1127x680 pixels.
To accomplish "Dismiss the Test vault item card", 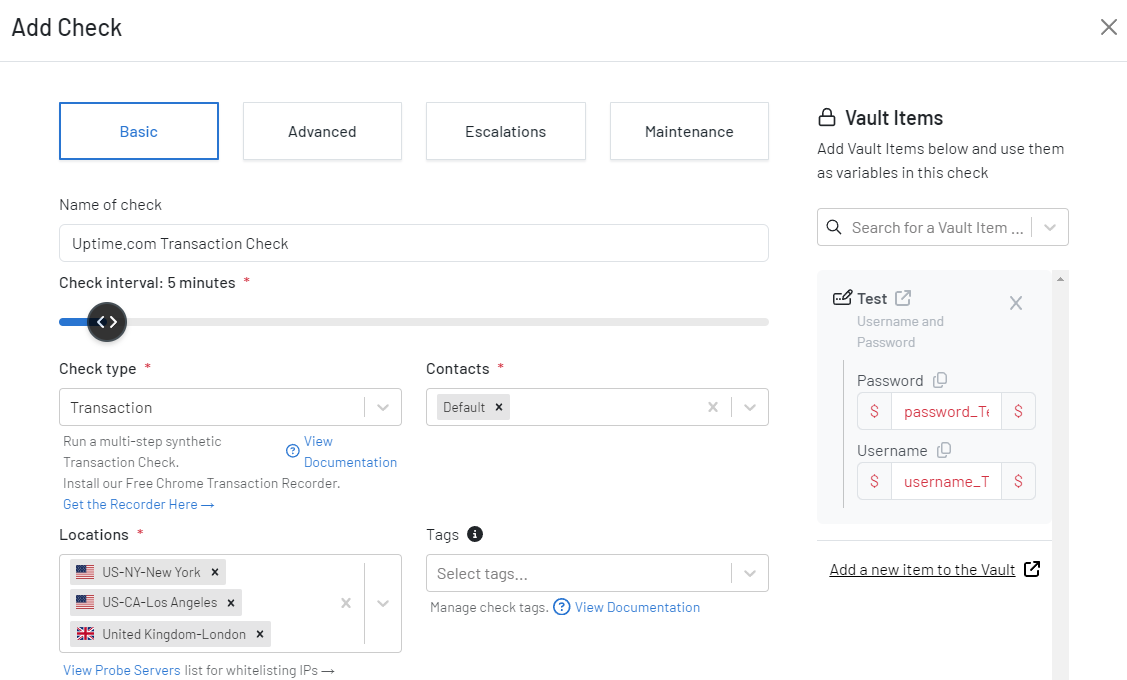I will click(1015, 302).
